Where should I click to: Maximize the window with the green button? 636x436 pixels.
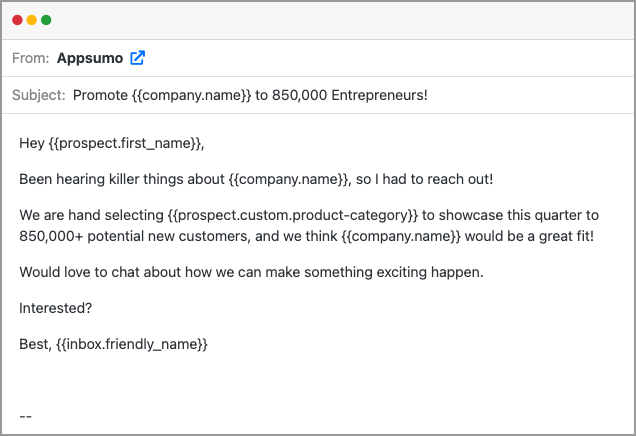(46, 20)
